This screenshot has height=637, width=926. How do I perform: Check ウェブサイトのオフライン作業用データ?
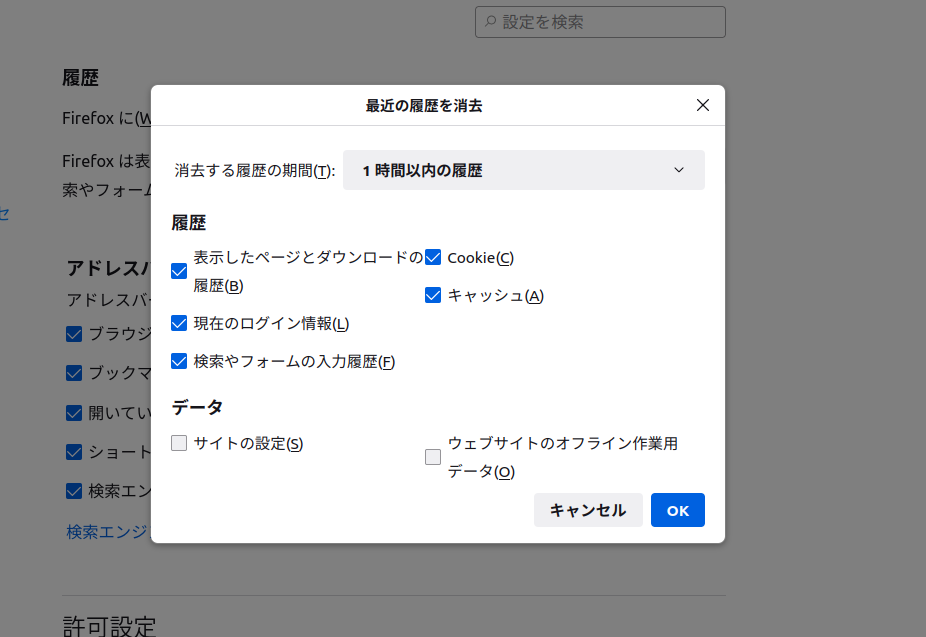click(x=433, y=457)
